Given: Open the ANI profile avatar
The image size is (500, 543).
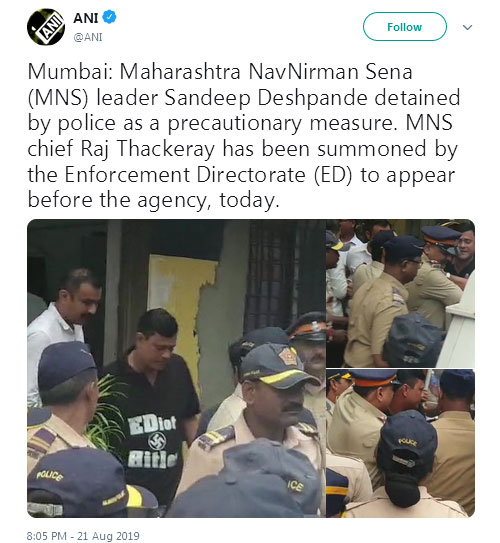Looking at the screenshot, I should [46, 27].
